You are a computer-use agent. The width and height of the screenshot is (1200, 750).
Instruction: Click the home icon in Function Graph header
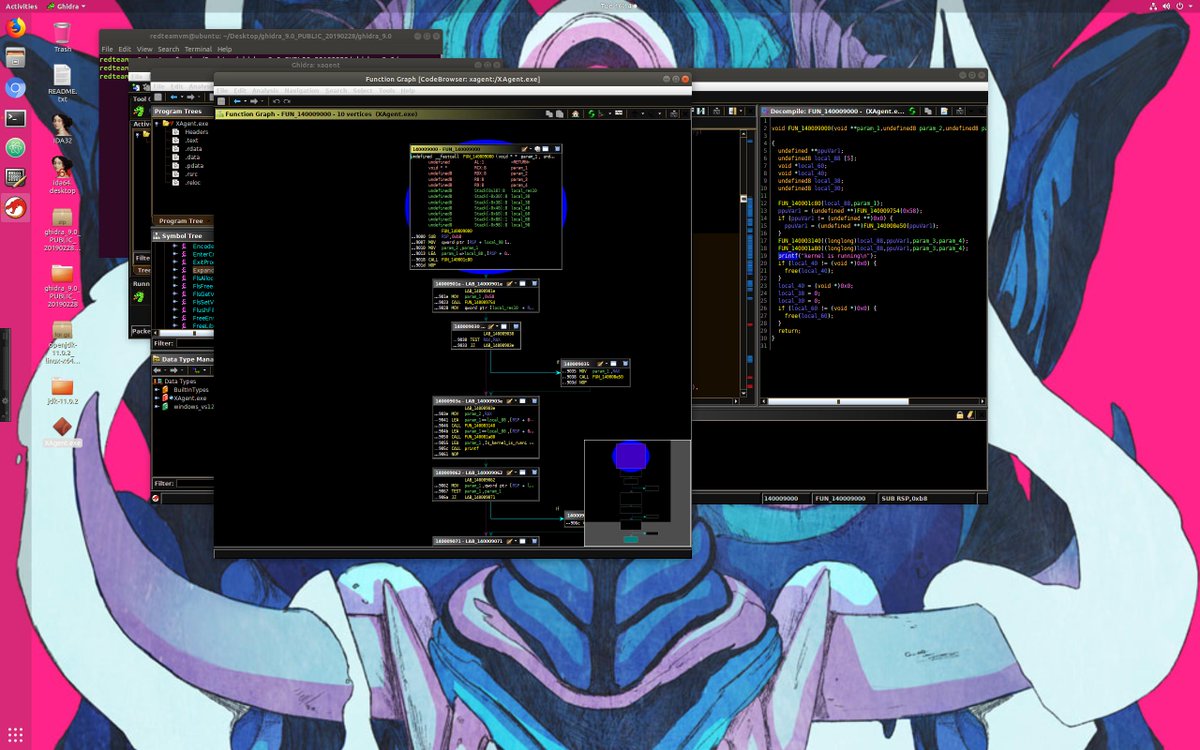tap(576, 114)
